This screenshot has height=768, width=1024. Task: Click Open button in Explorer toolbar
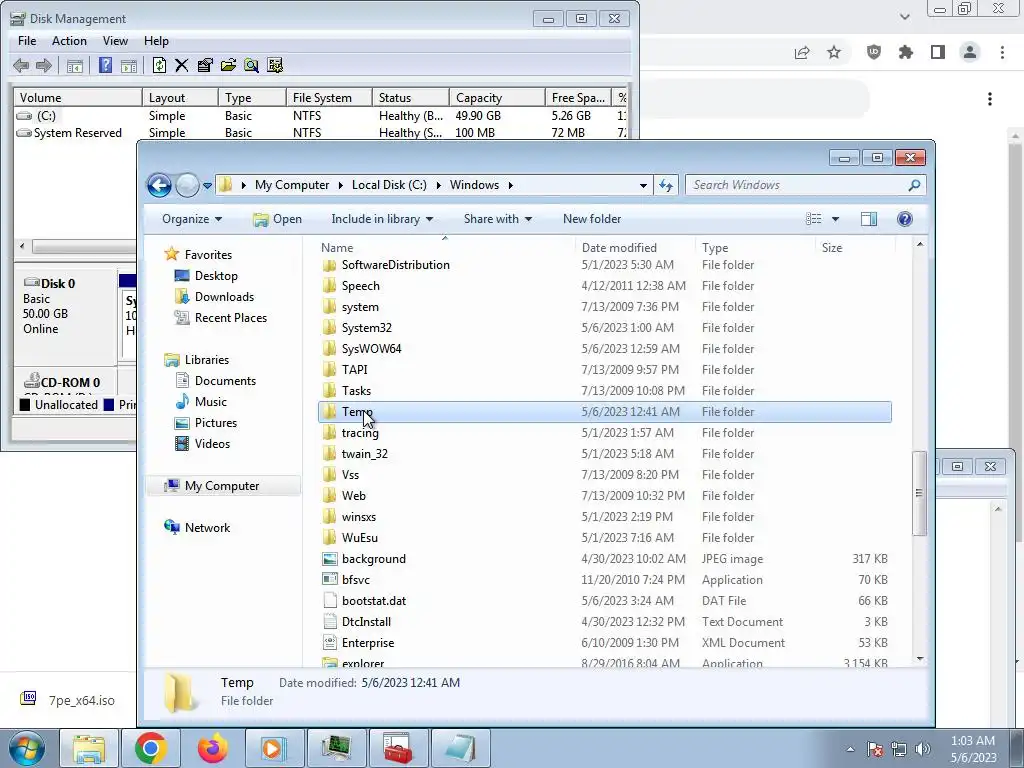click(x=277, y=219)
